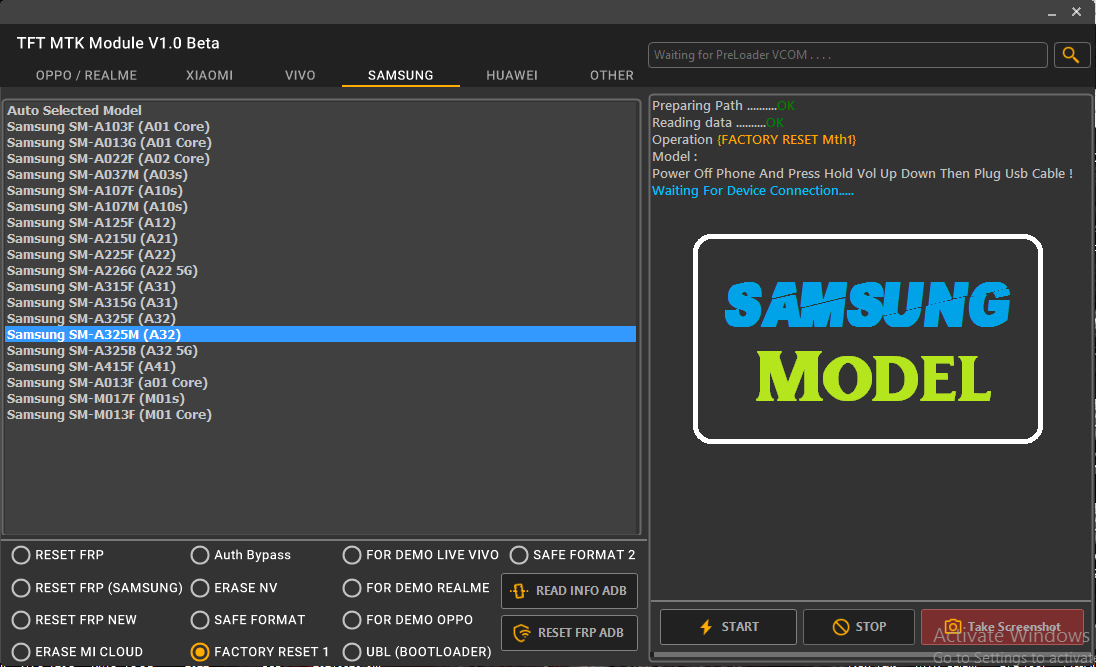This screenshot has width=1096, height=667.
Task: Pick Samsung SM-A037M (A03s) model
Action: (x=320, y=175)
